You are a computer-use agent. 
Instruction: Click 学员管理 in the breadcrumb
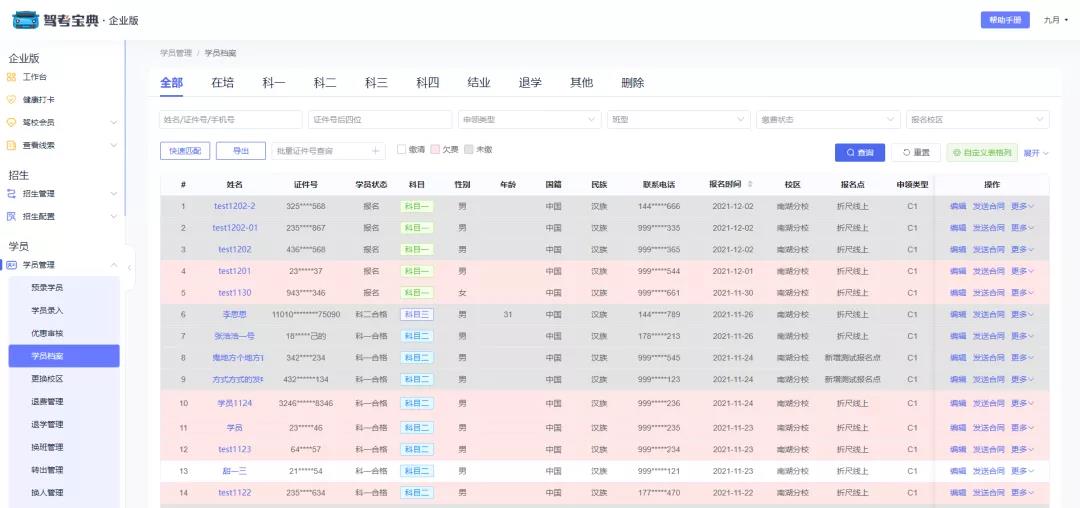pyautogui.click(x=176, y=52)
